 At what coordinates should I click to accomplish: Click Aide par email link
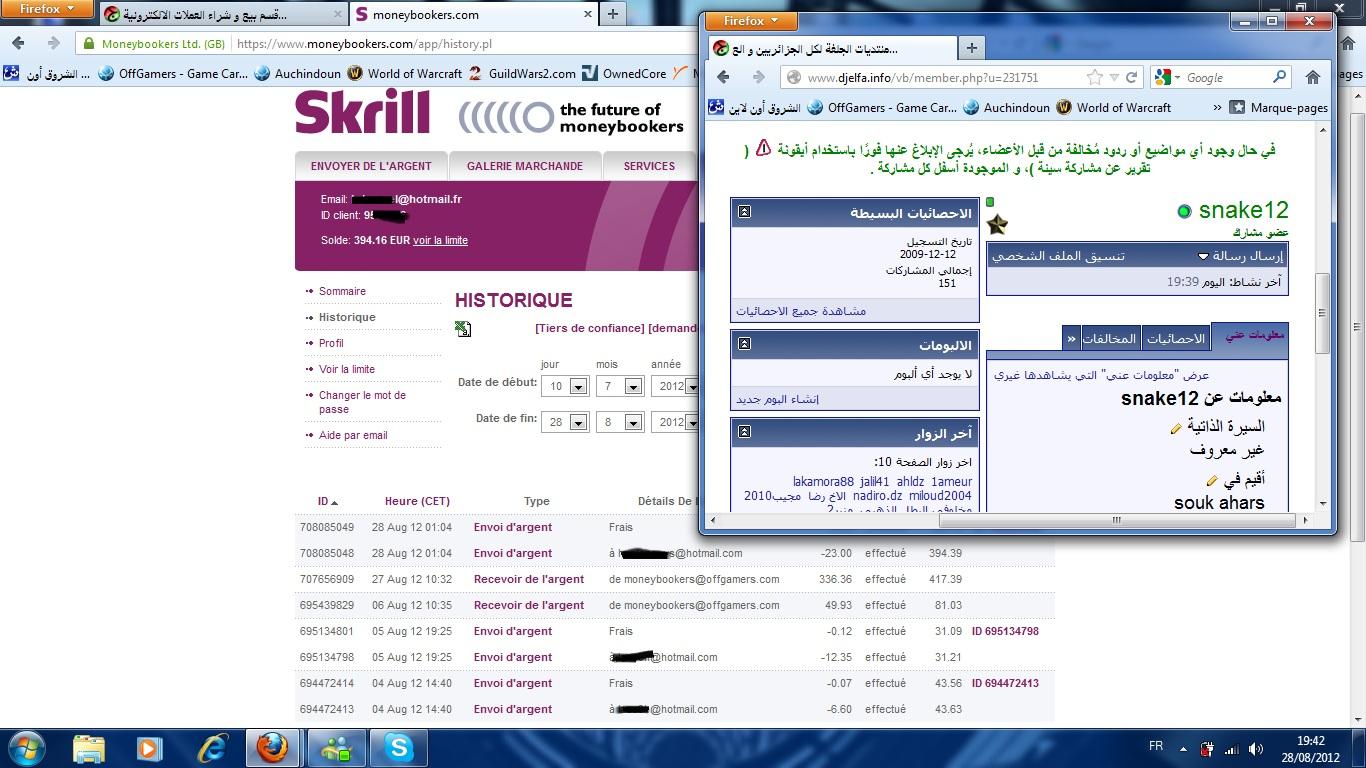353,435
